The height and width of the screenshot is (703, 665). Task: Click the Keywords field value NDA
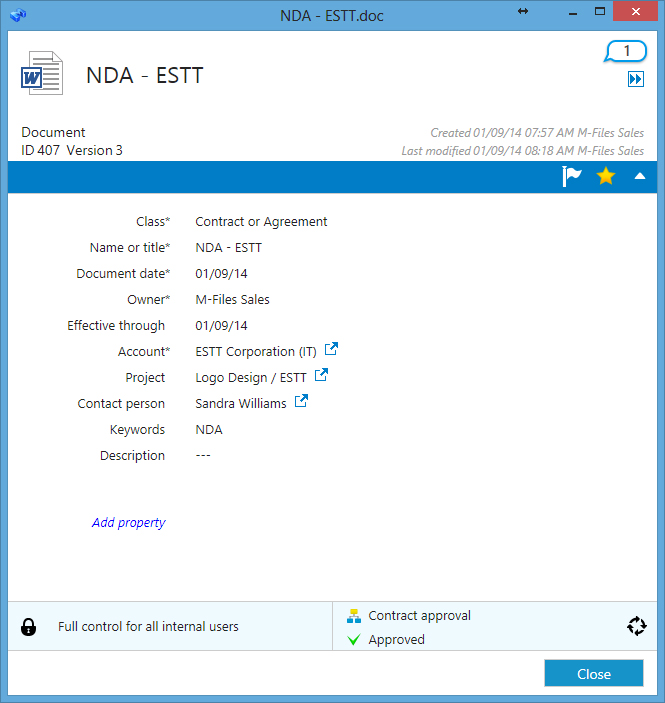[209, 430]
